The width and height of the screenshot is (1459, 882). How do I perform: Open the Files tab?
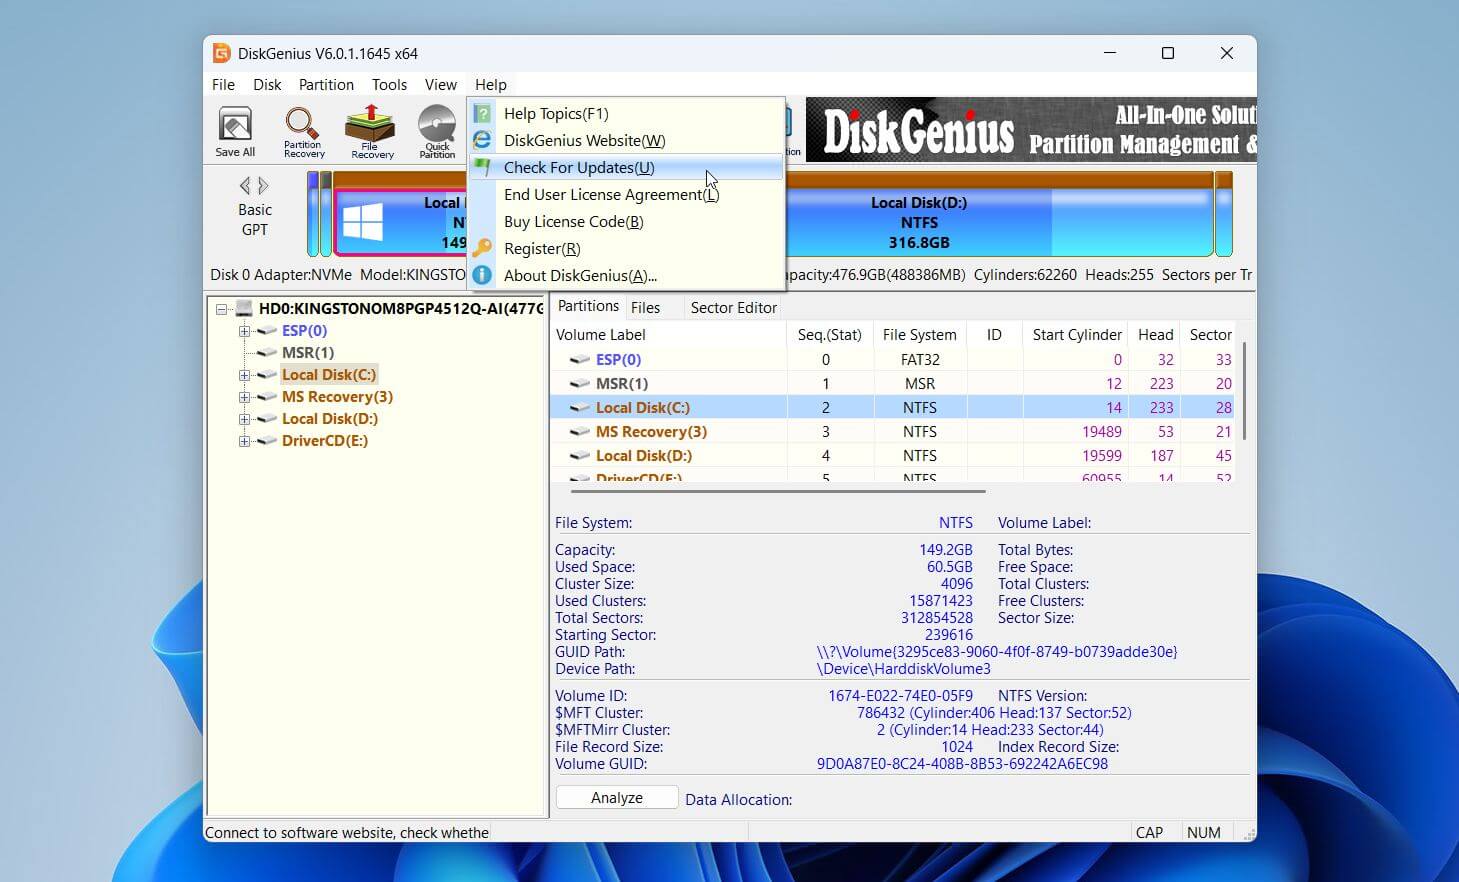[645, 308]
